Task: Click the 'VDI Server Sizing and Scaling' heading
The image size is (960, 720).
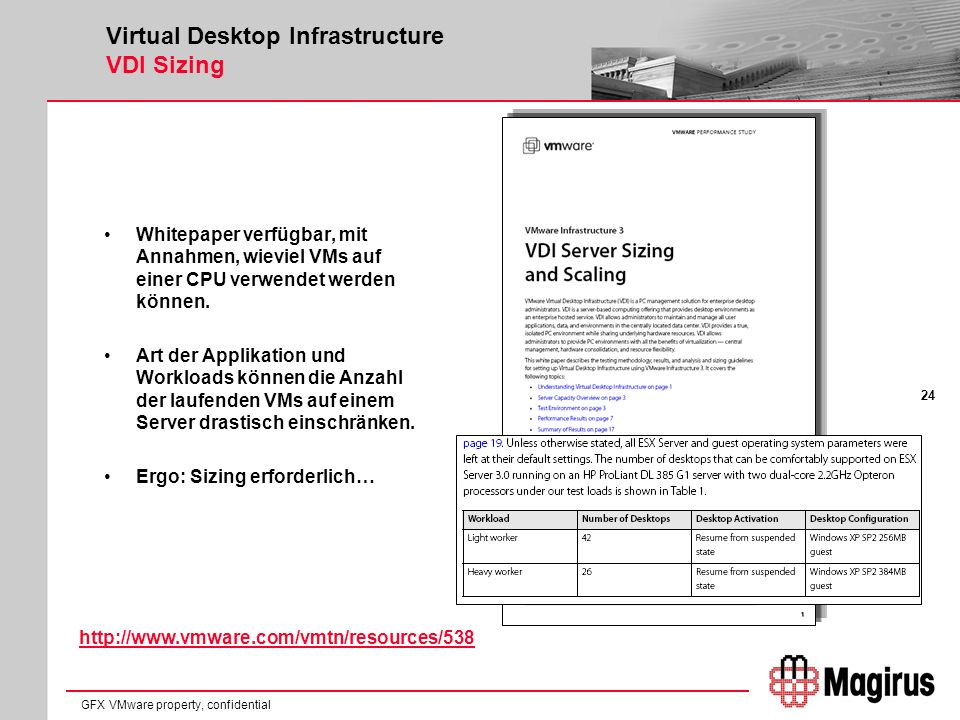Action: 599,262
